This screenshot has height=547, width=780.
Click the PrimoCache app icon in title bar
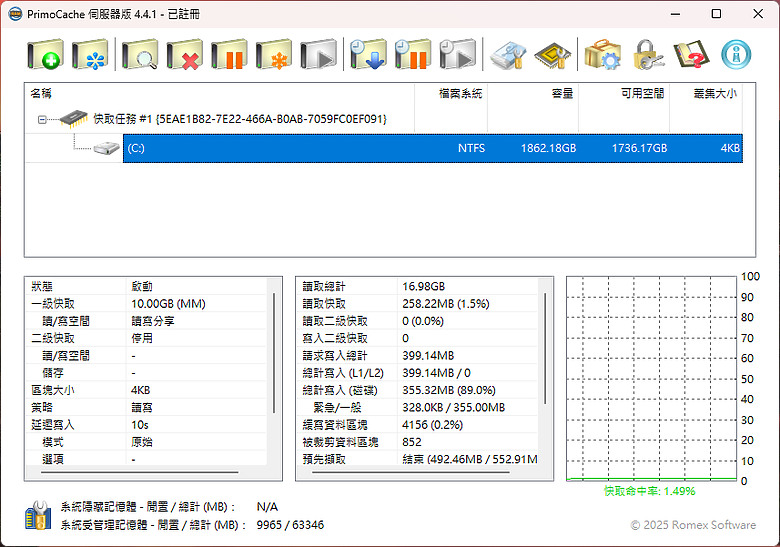pos(15,14)
